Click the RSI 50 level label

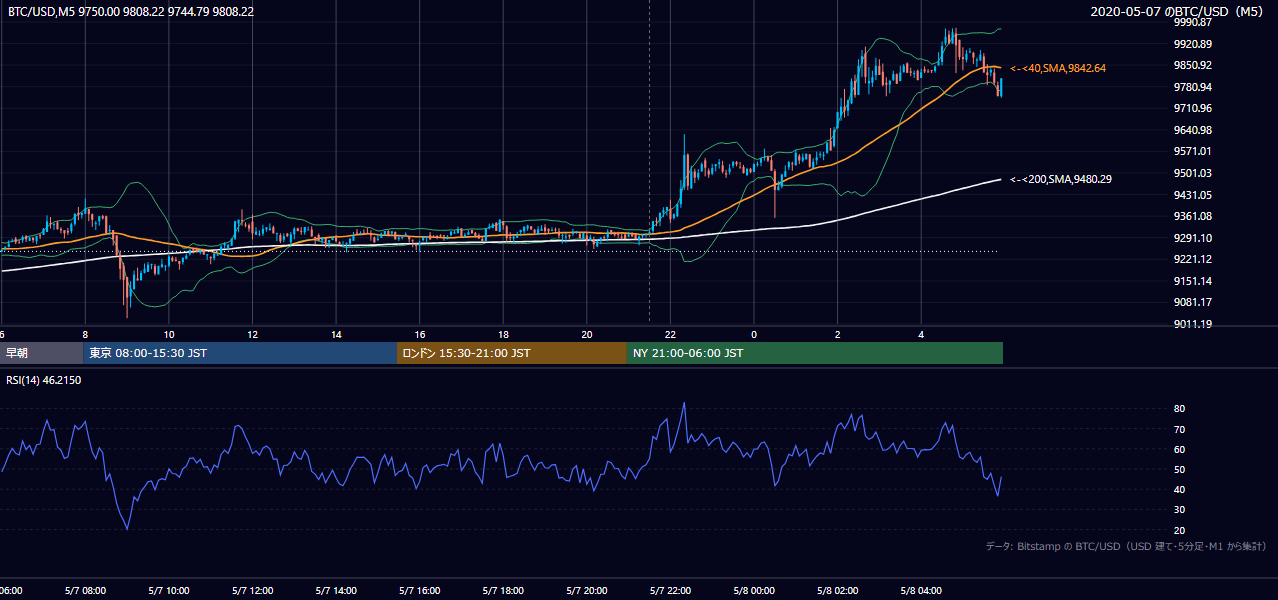(1179, 469)
